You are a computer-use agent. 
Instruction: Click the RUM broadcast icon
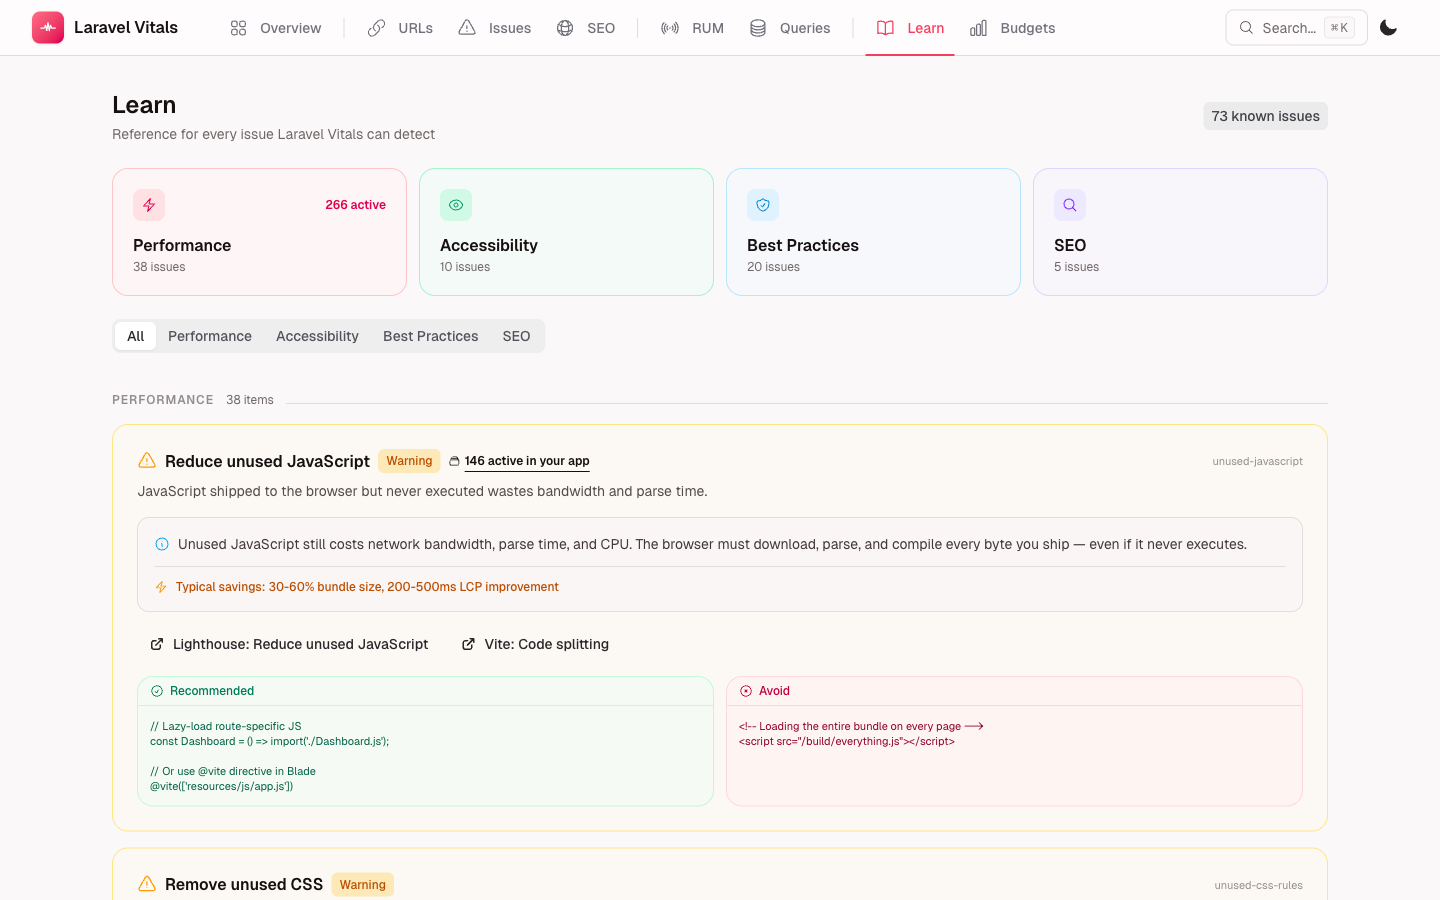tap(670, 28)
